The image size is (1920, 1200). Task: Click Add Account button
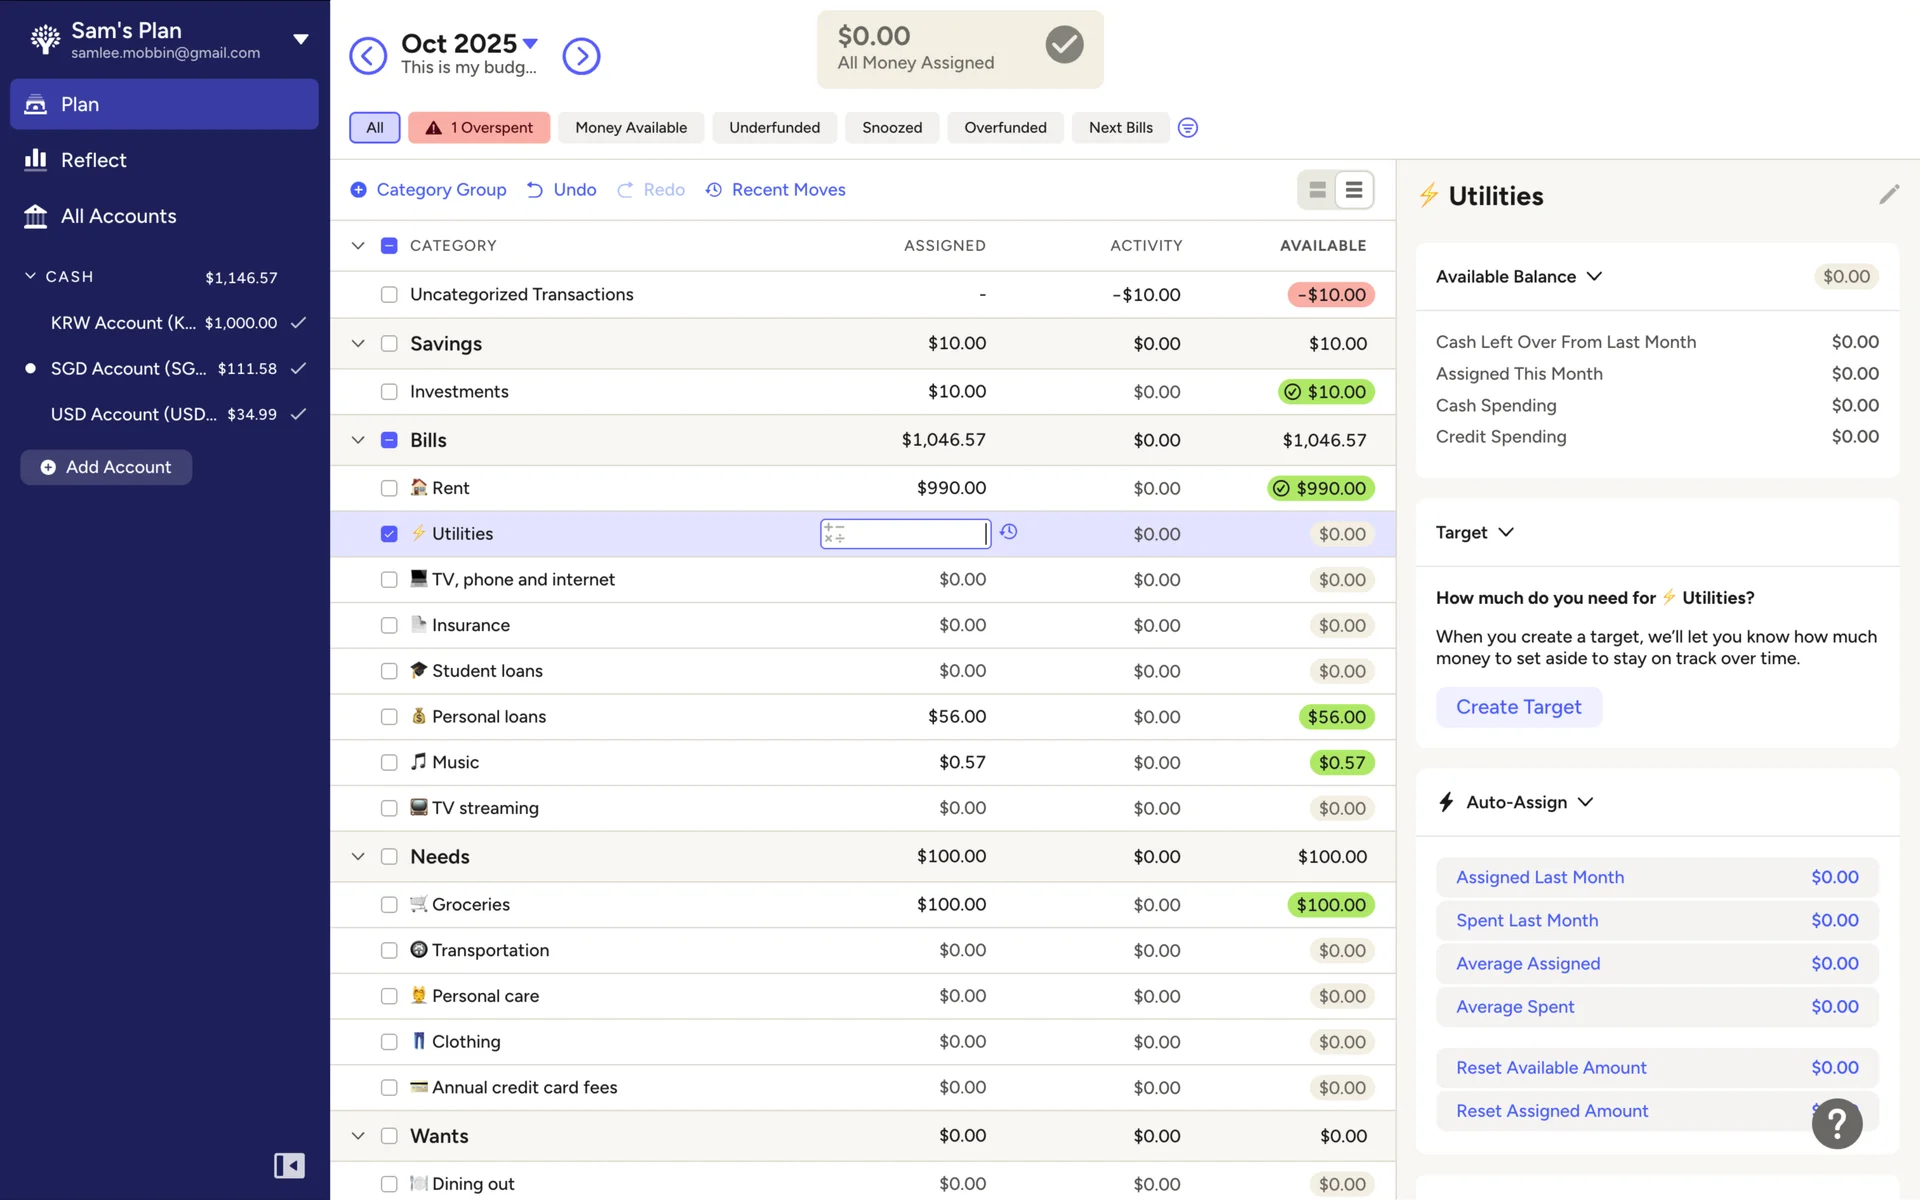point(106,467)
